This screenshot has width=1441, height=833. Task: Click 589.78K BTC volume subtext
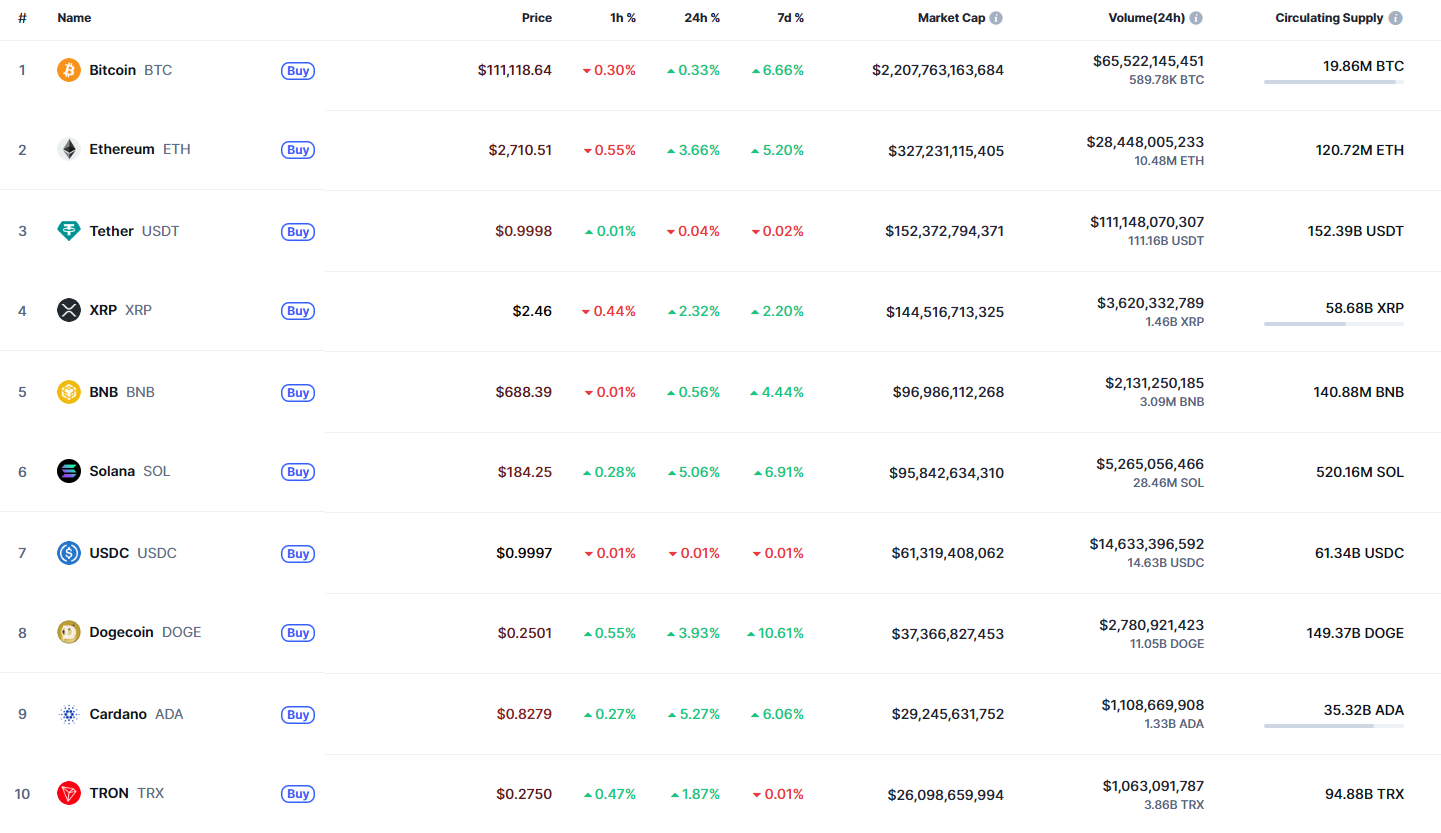(1166, 80)
